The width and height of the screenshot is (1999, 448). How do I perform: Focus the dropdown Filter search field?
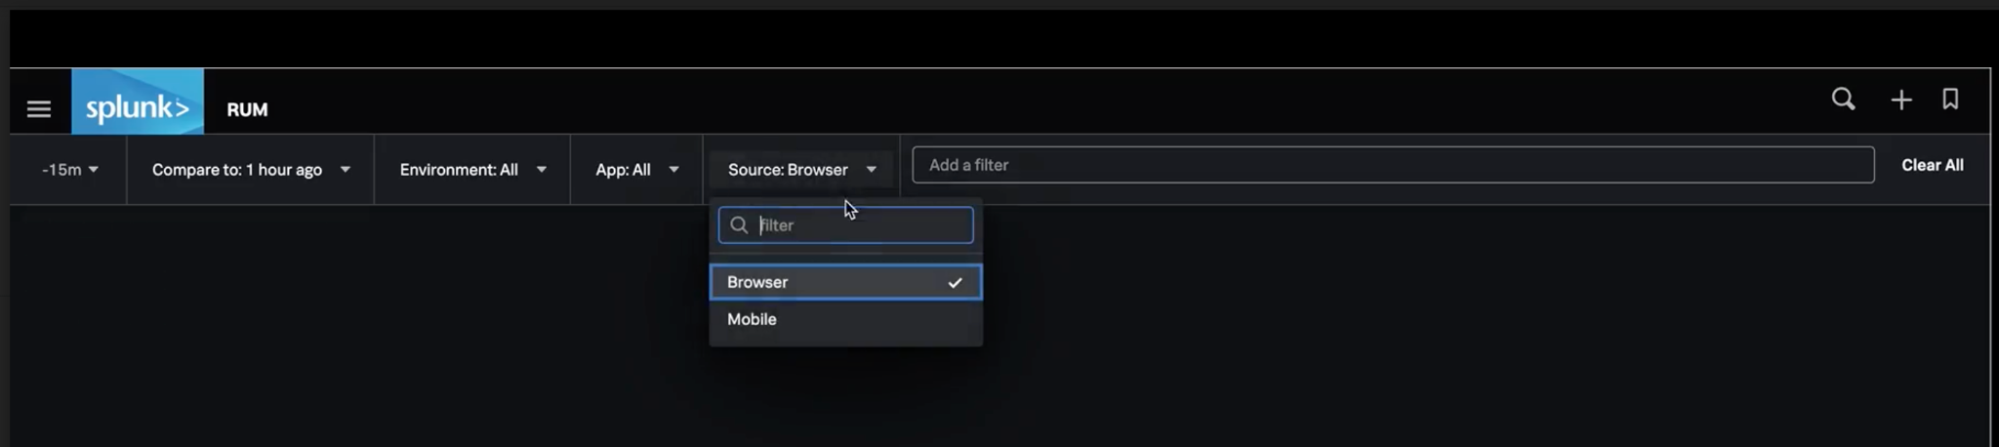(846, 225)
